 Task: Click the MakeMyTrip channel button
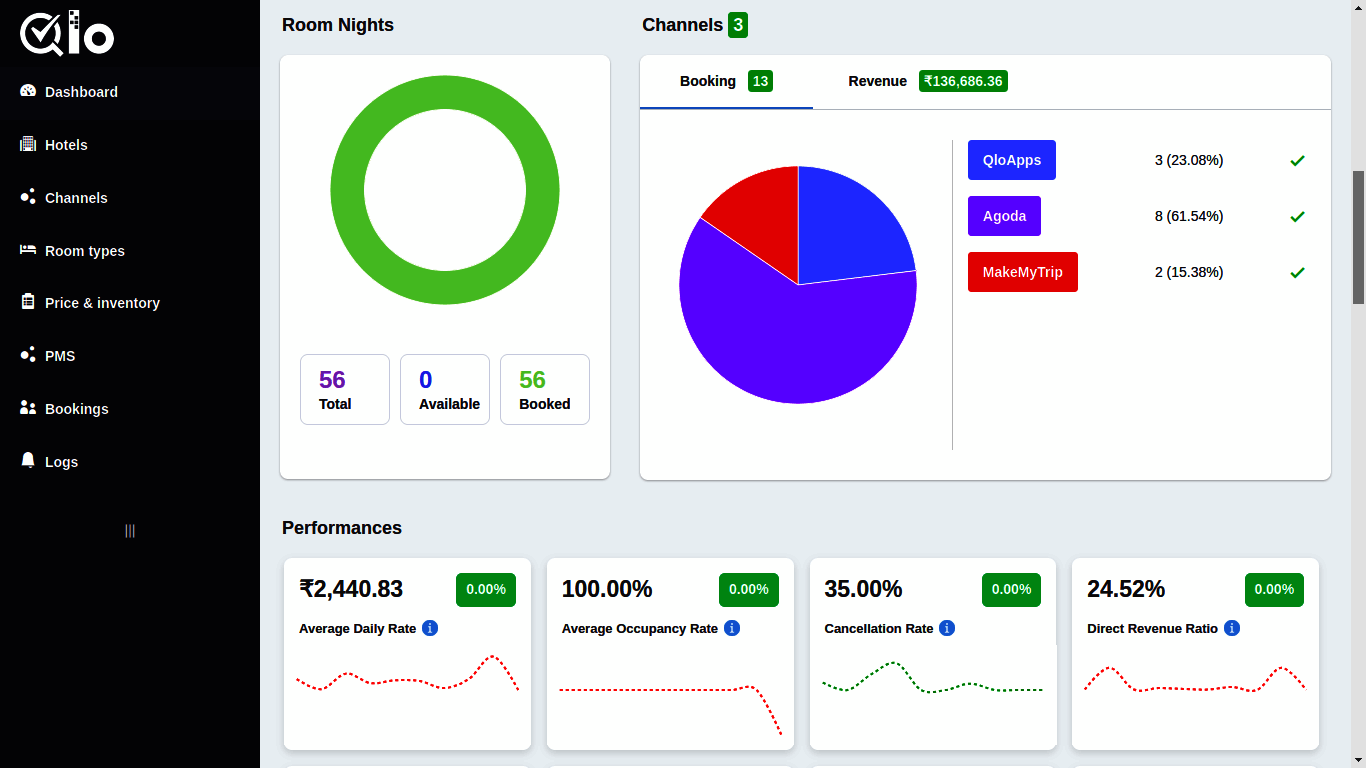(1022, 271)
